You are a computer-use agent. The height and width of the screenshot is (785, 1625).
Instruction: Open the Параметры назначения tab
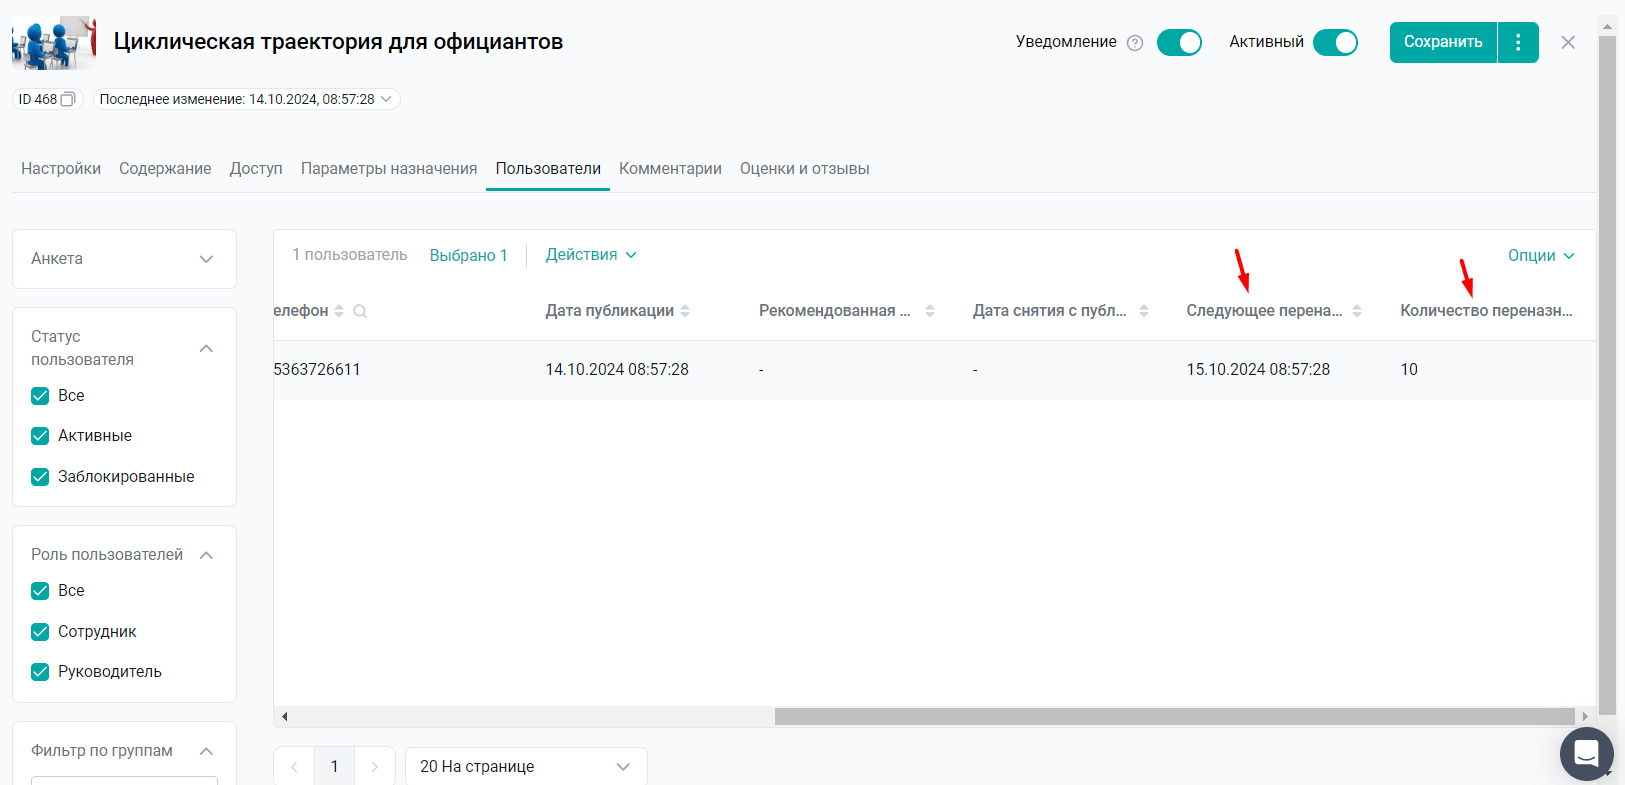coord(389,169)
